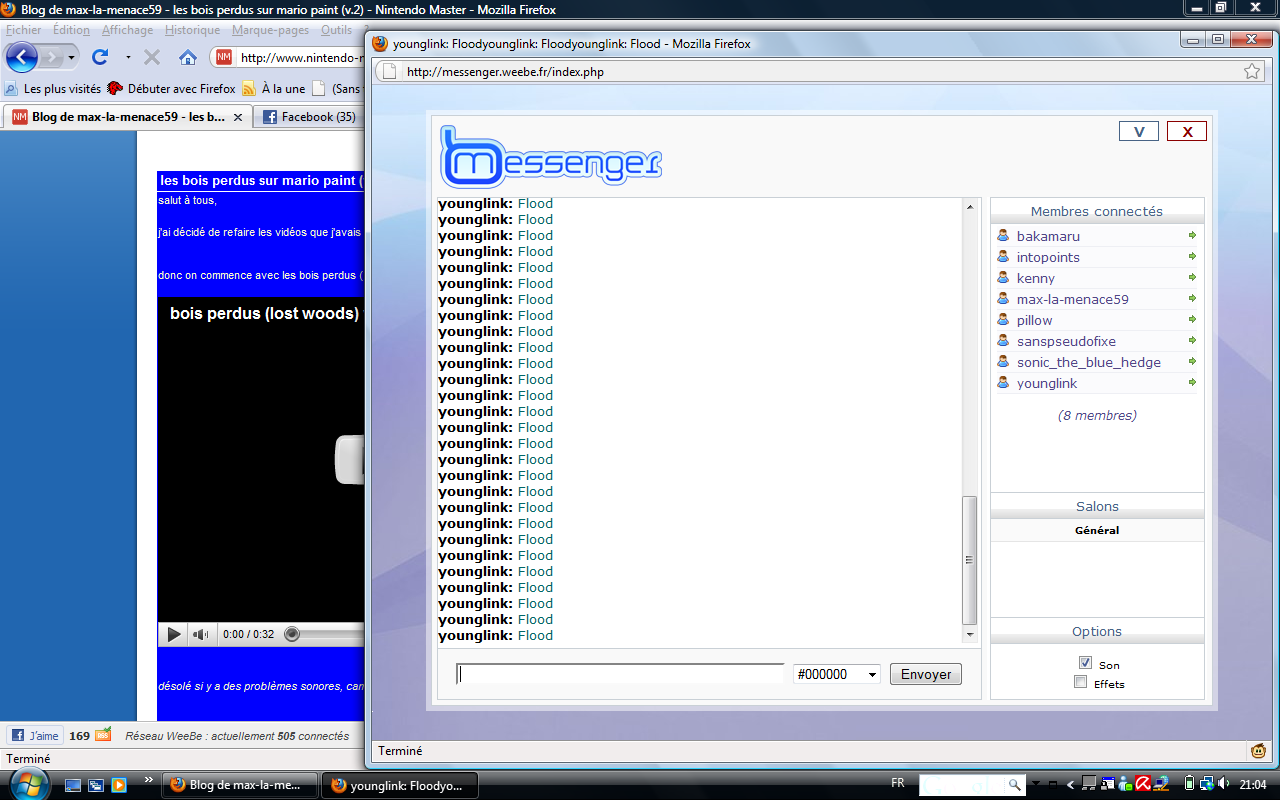Go to the home page in Nintendo Master window
Viewport: 1280px width, 800px height.
188,57
